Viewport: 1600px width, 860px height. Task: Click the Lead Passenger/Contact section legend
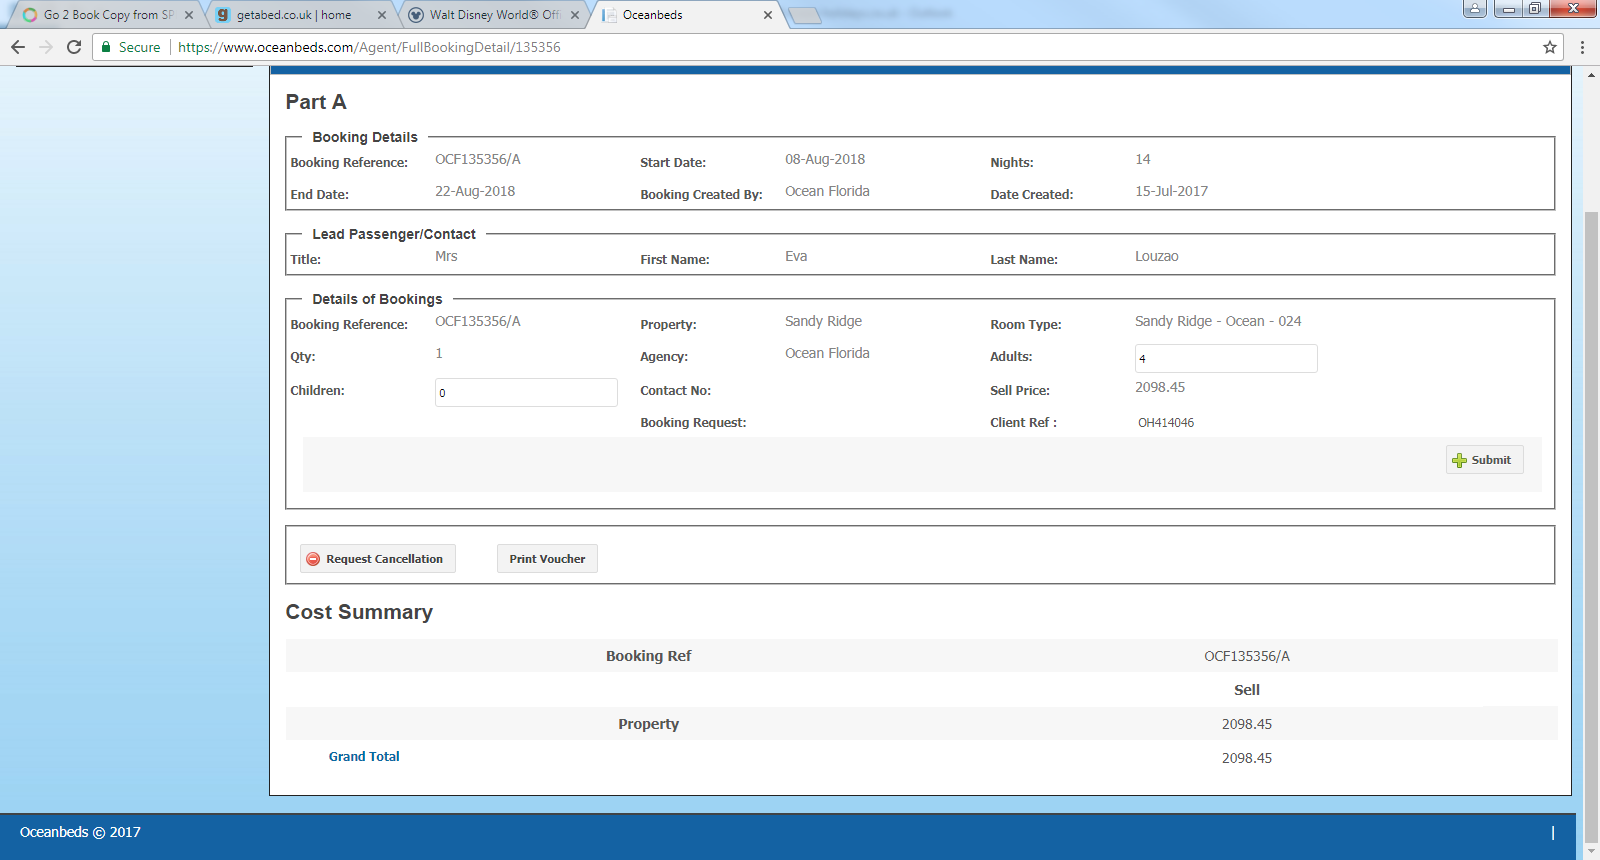click(x=394, y=234)
